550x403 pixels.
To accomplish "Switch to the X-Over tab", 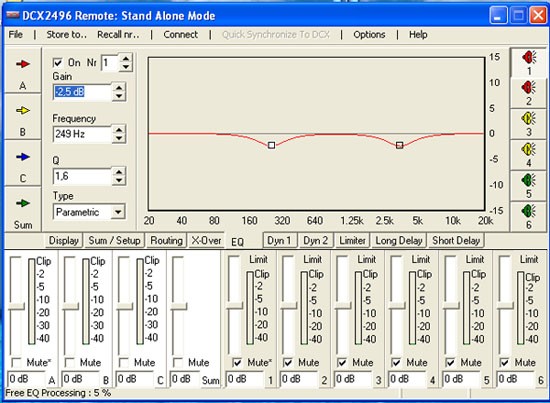I will click(x=206, y=241).
